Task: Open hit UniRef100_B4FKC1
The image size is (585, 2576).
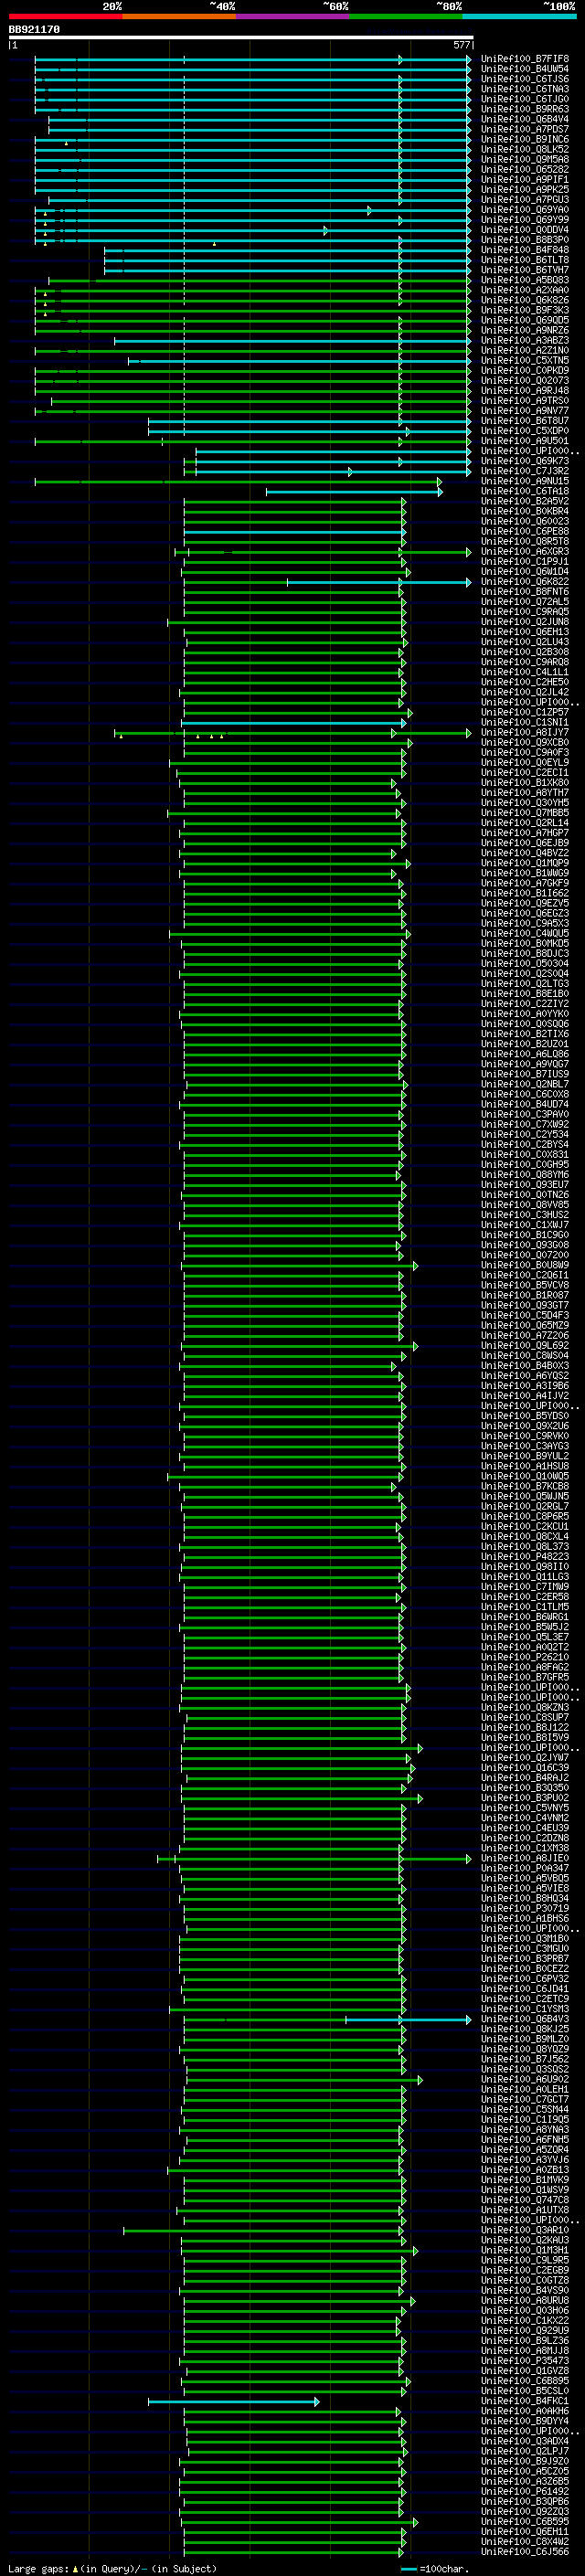Action: [x=525, y=2401]
